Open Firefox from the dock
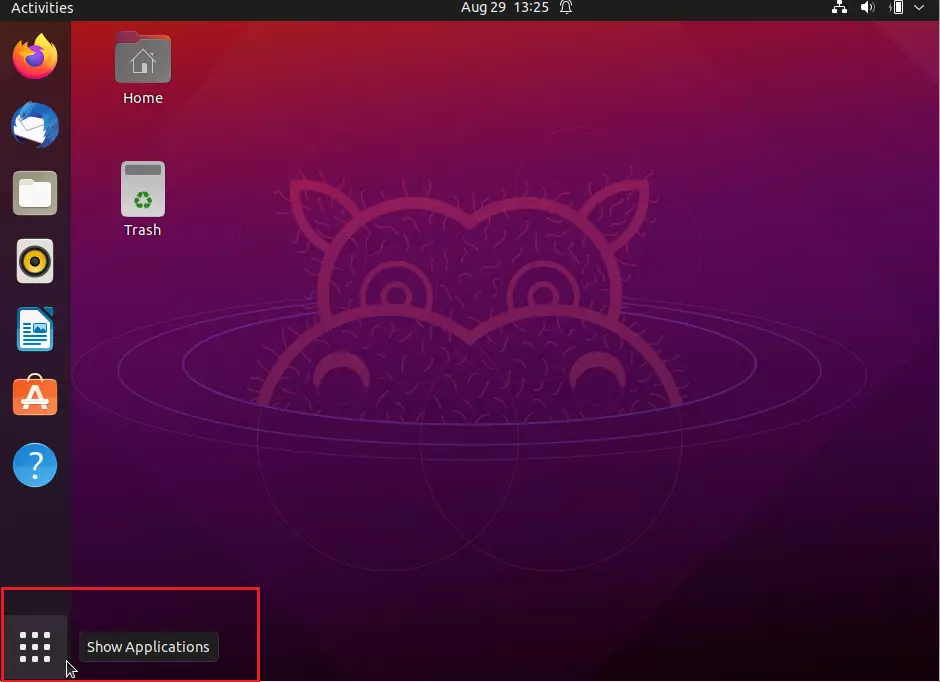 (x=35, y=56)
